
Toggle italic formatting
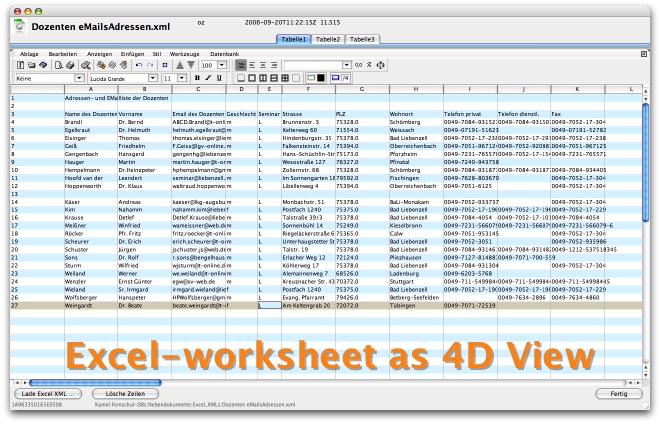pos(208,78)
